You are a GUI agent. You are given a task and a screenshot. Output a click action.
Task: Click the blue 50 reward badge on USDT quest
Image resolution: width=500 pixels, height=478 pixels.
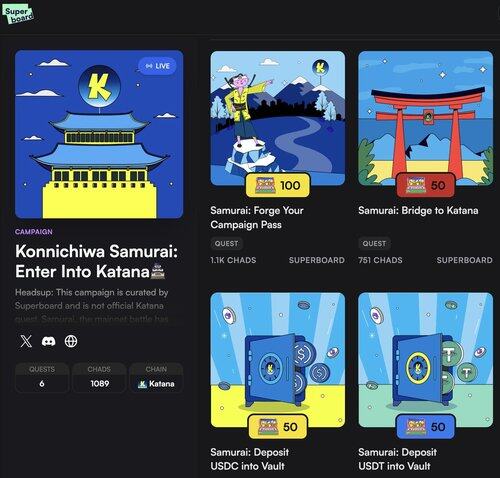pyautogui.click(x=426, y=427)
